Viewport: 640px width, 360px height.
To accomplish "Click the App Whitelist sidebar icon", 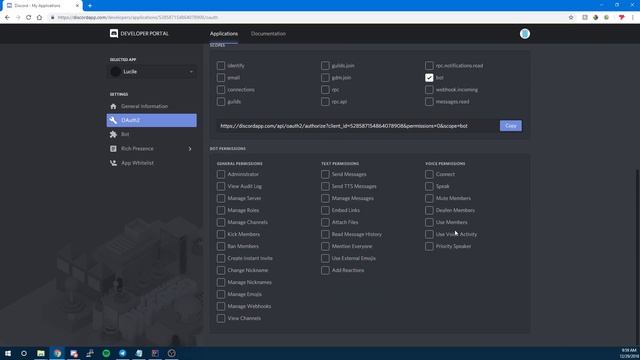I will coord(113,163).
